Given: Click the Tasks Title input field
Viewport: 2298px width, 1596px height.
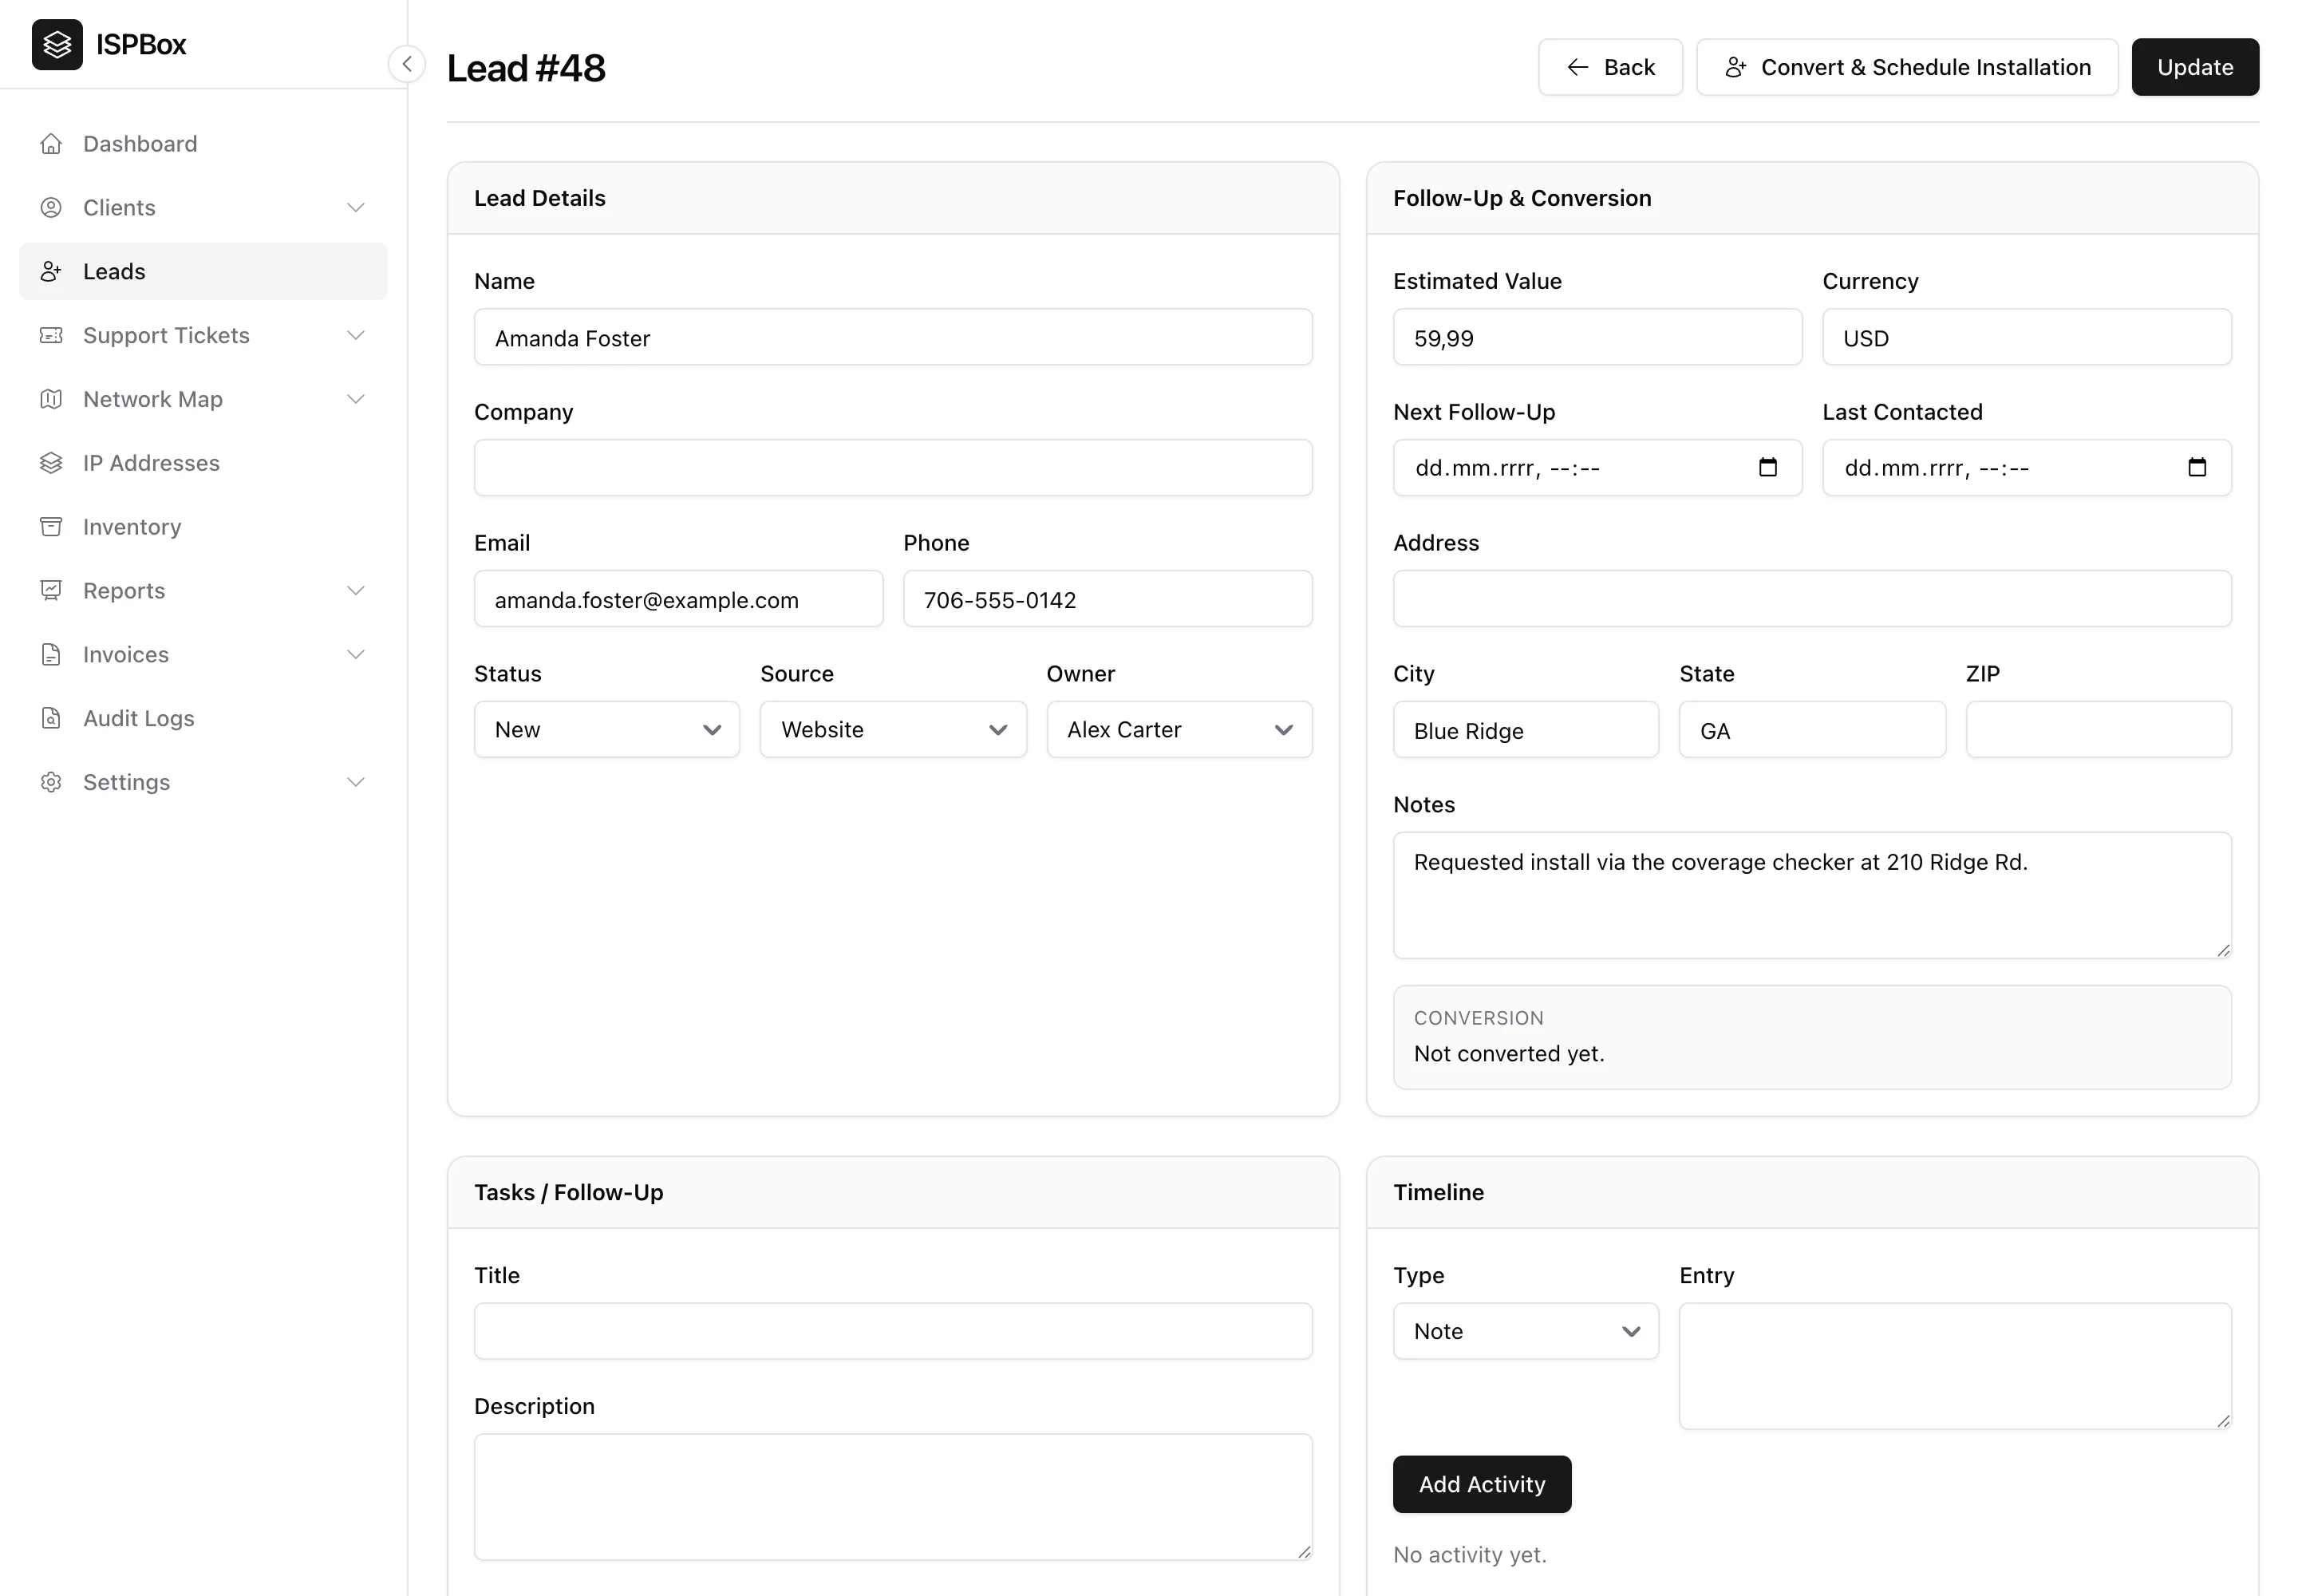Looking at the screenshot, I should 893,1331.
